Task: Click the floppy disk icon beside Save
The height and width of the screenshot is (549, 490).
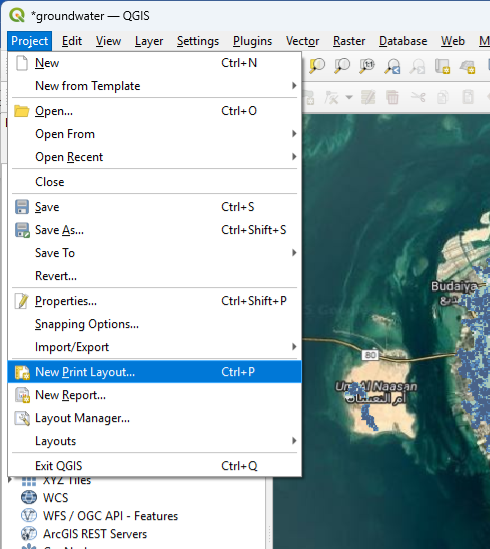Action: (x=22, y=207)
